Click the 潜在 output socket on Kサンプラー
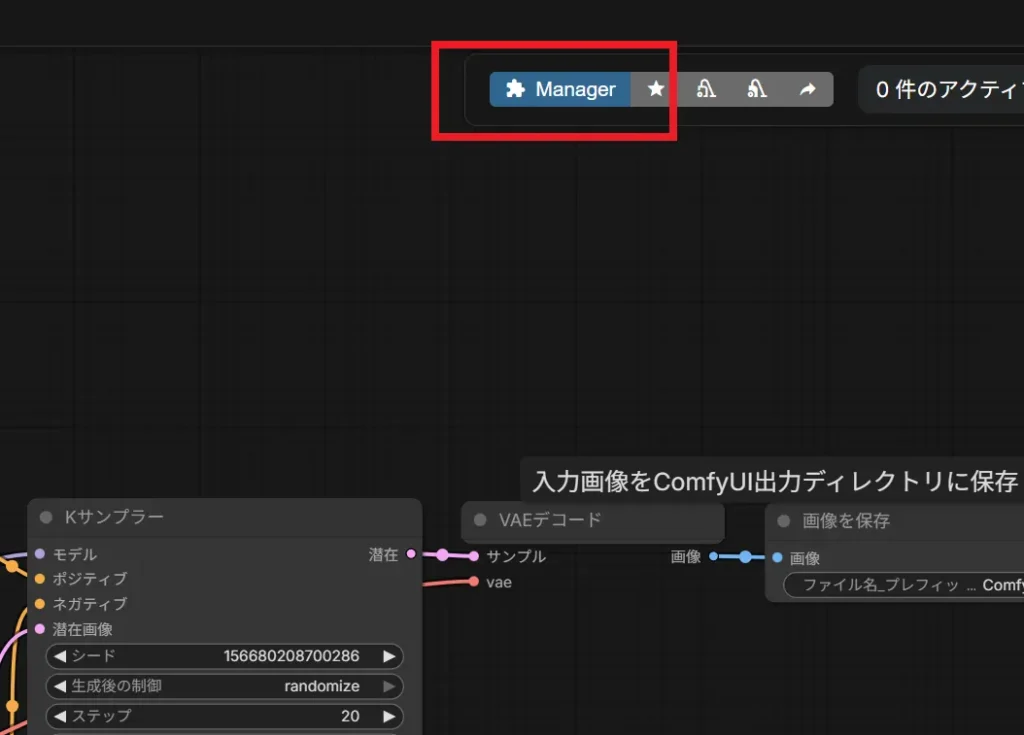Screen dimensions: 1024x735 click(411, 554)
